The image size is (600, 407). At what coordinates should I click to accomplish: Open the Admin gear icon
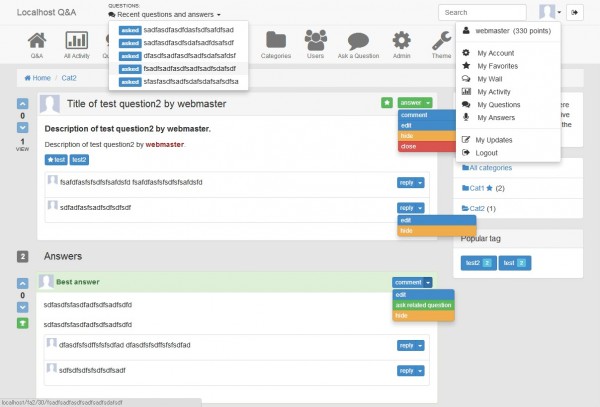[x=401, y=44]
